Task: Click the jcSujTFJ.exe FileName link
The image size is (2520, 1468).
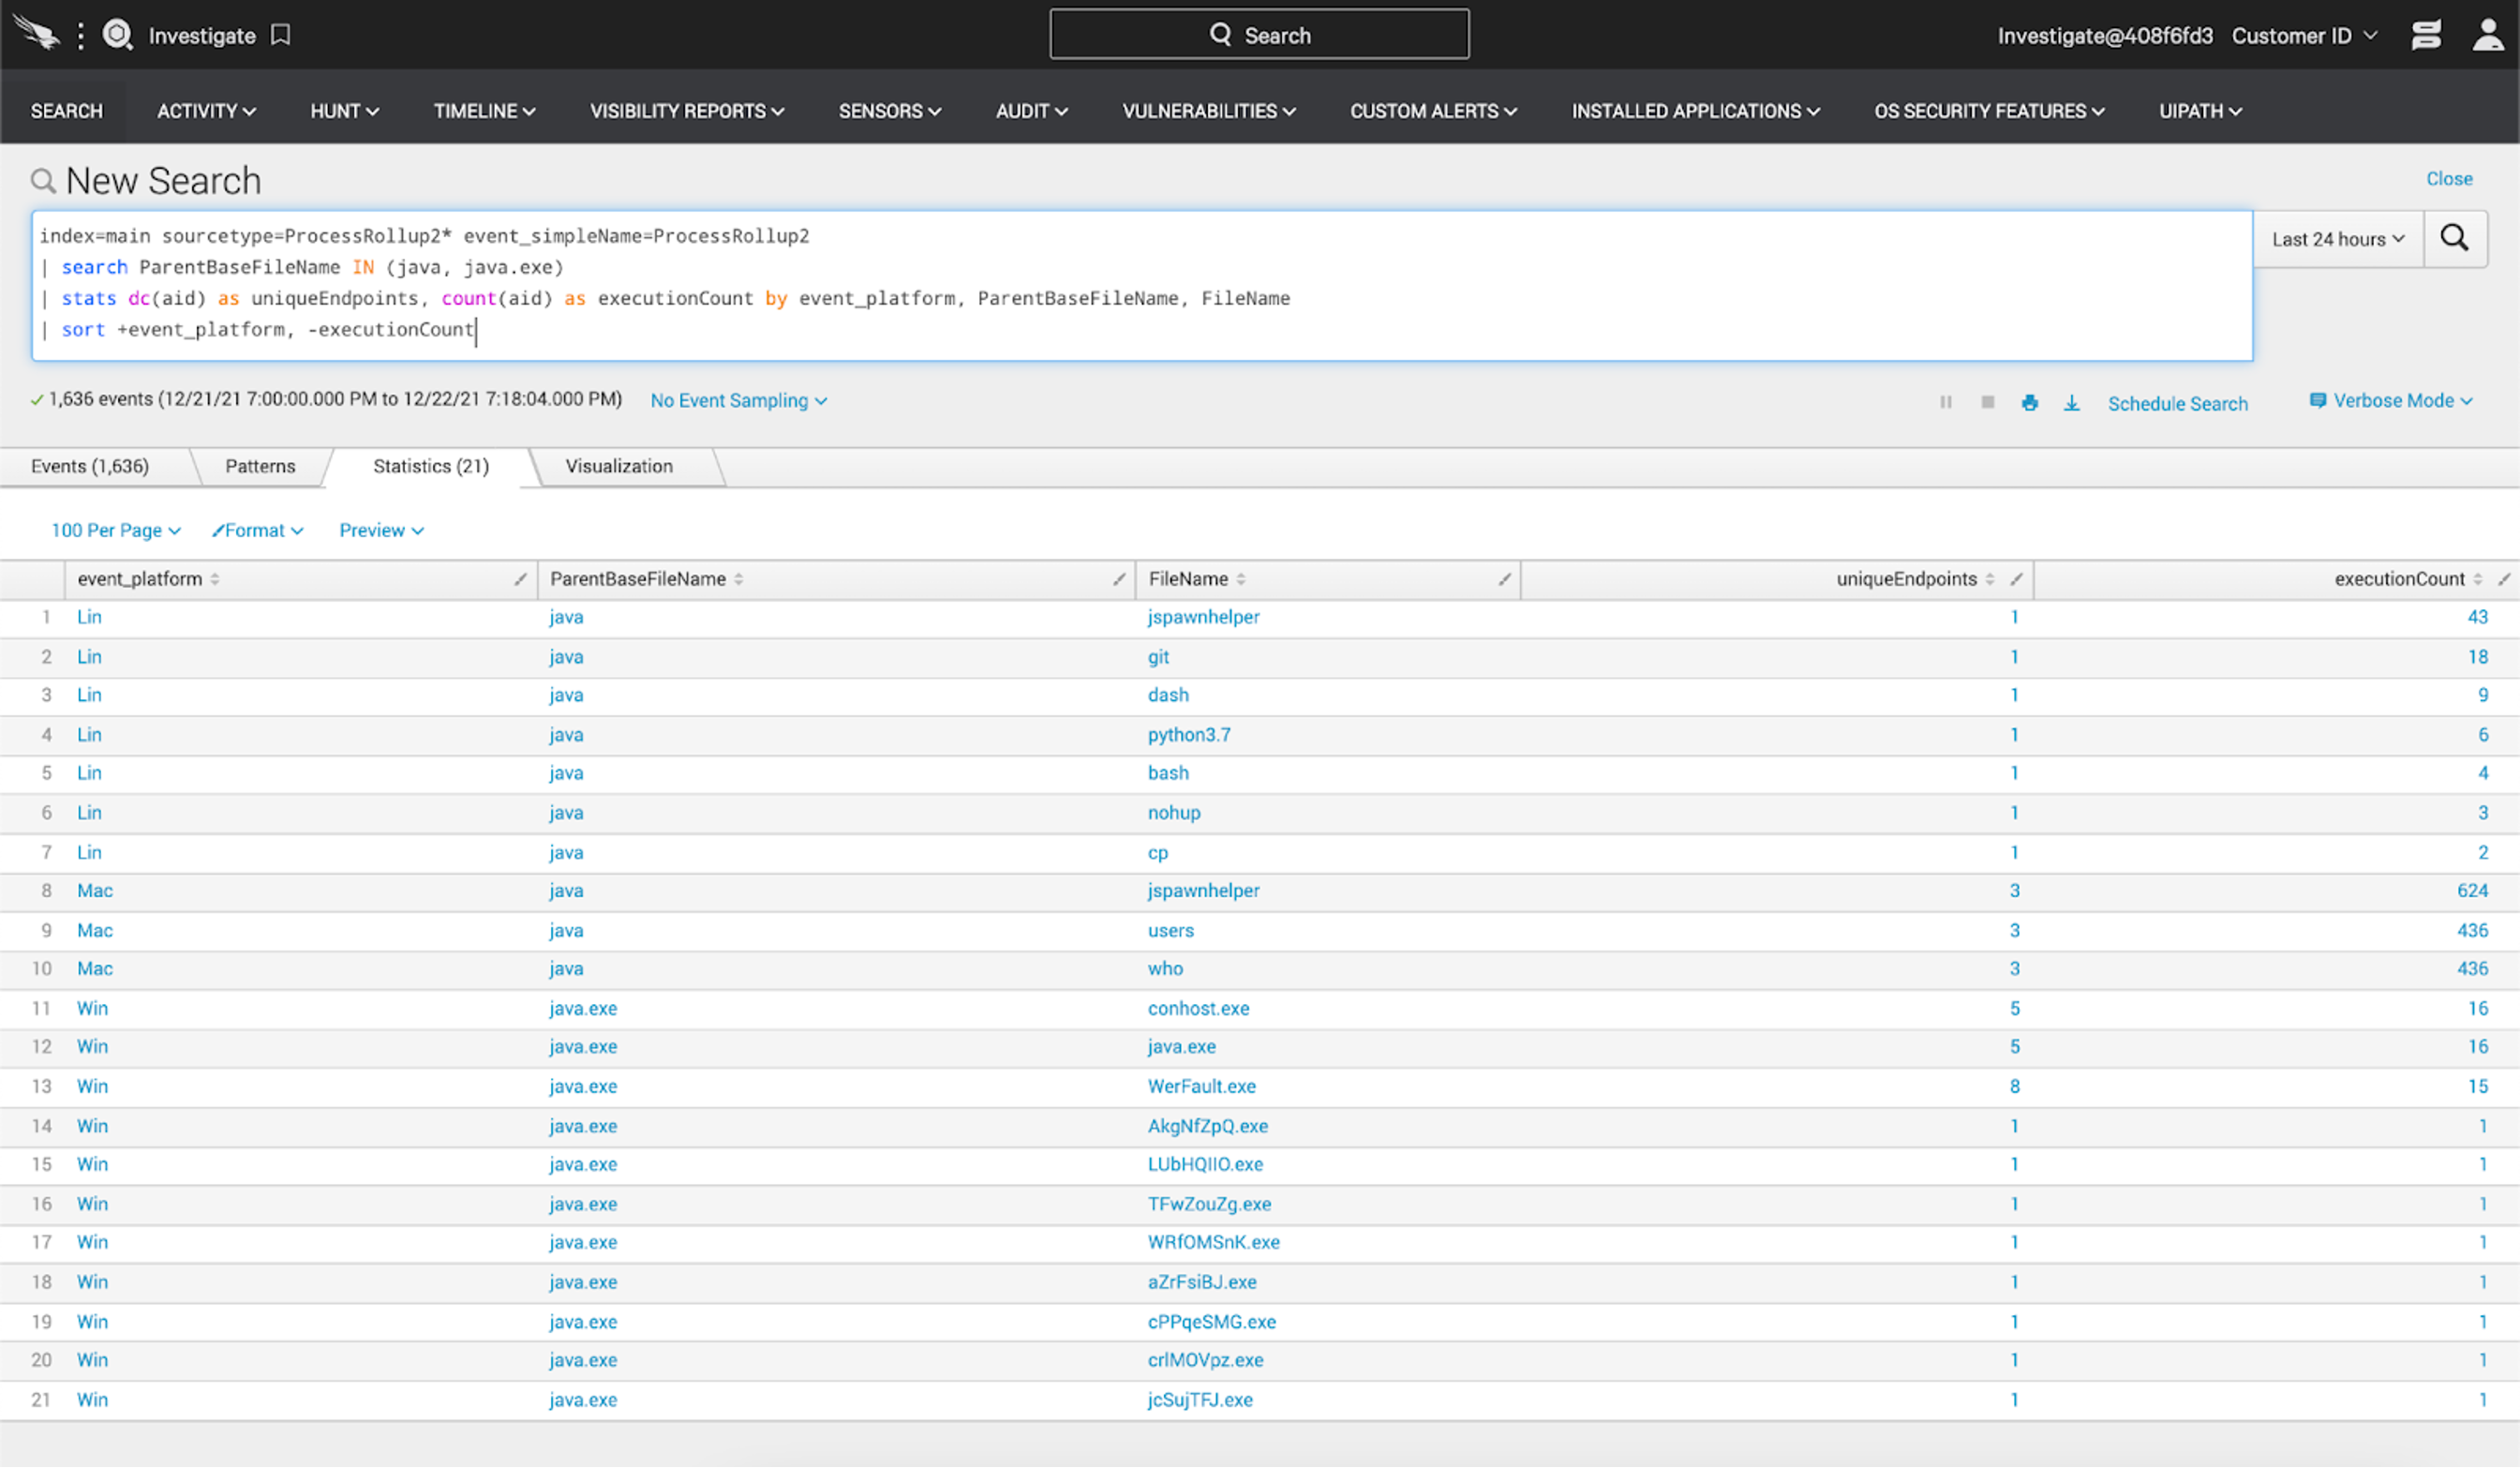Action: click(1200, 1400)
